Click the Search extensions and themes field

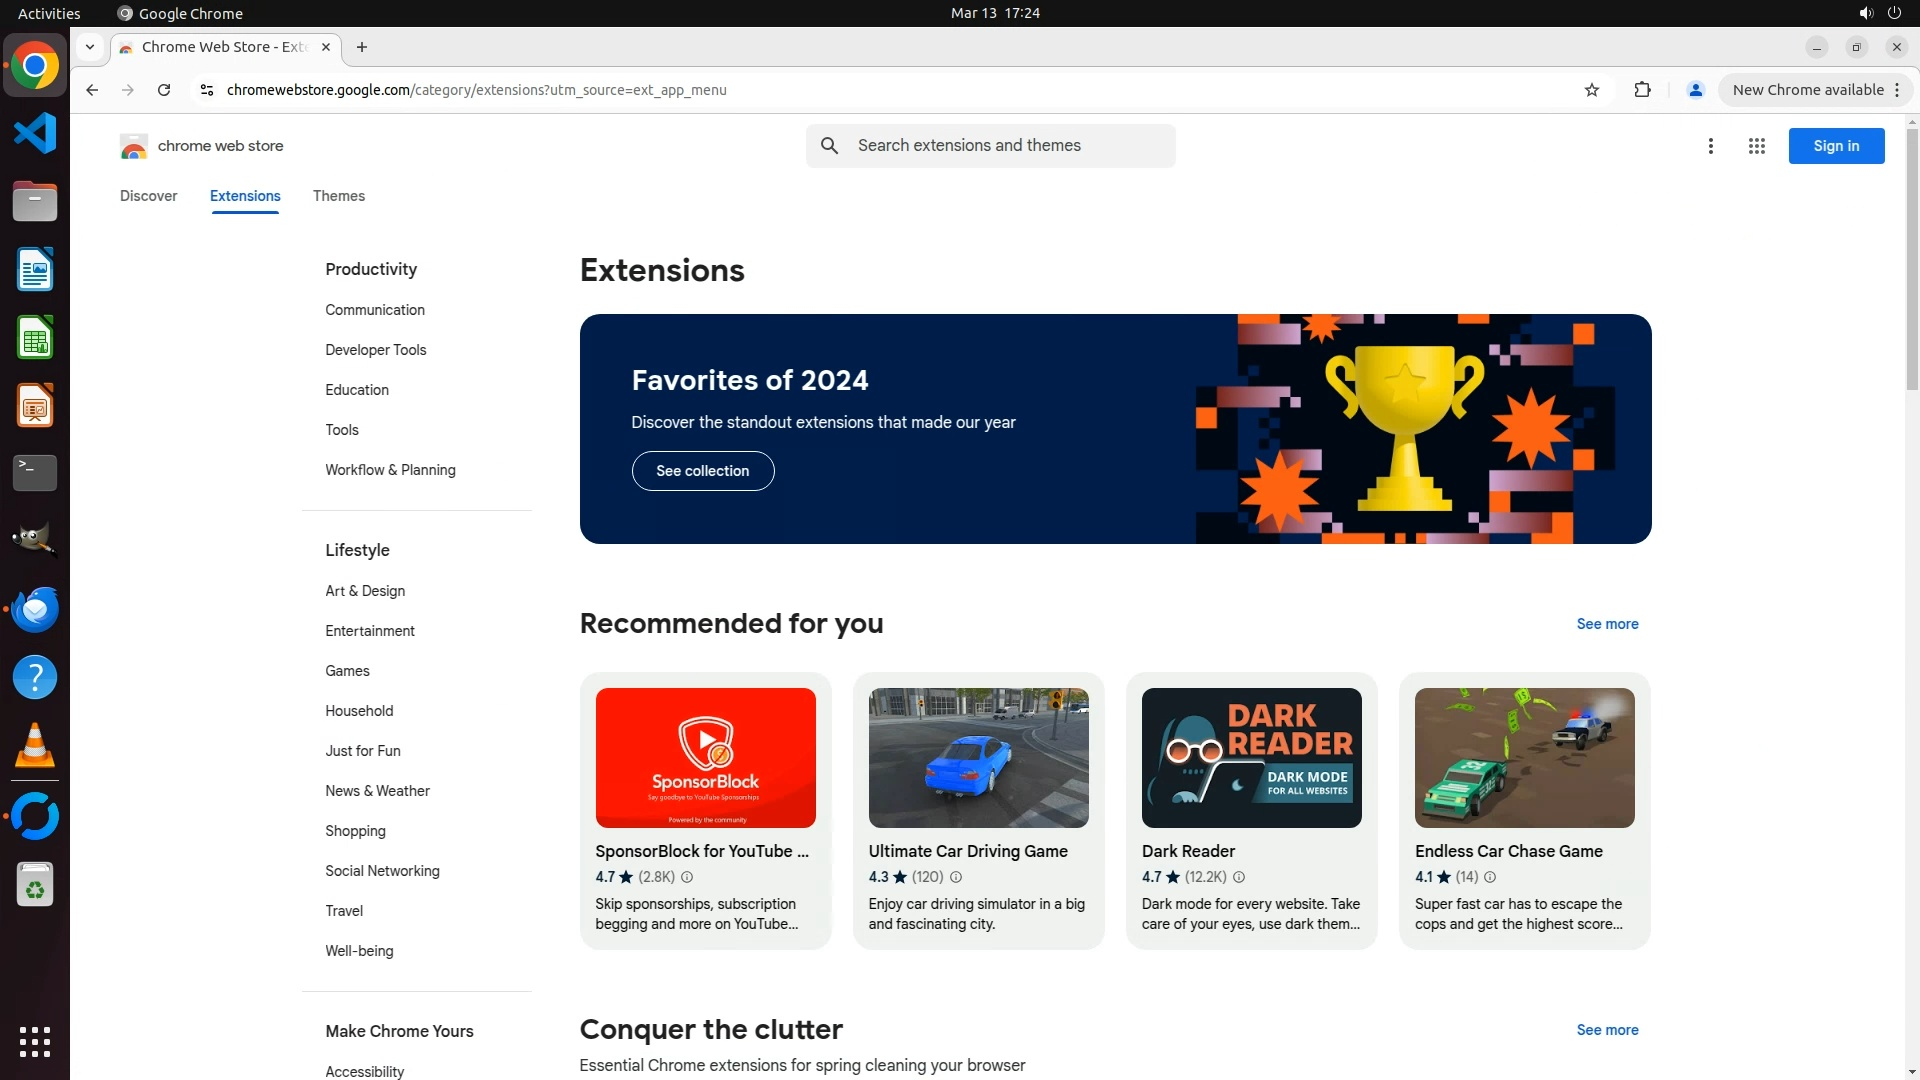tap(1010, 146)
